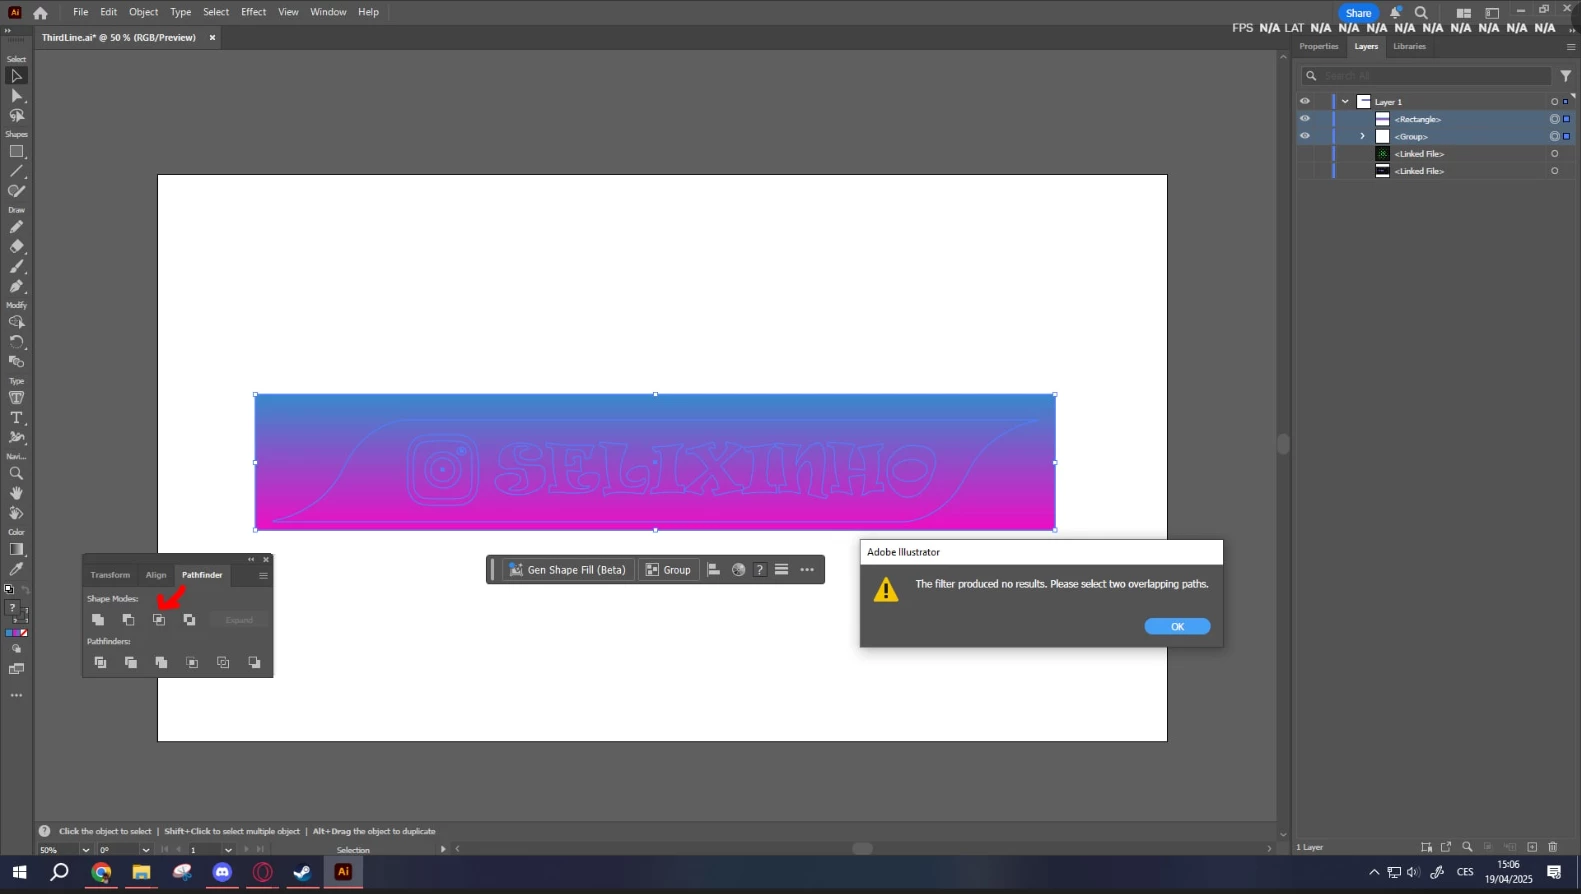Viewport: 1581px width, 894px height.
Task: Switch to the Transform tab
Action: (110, 575)
